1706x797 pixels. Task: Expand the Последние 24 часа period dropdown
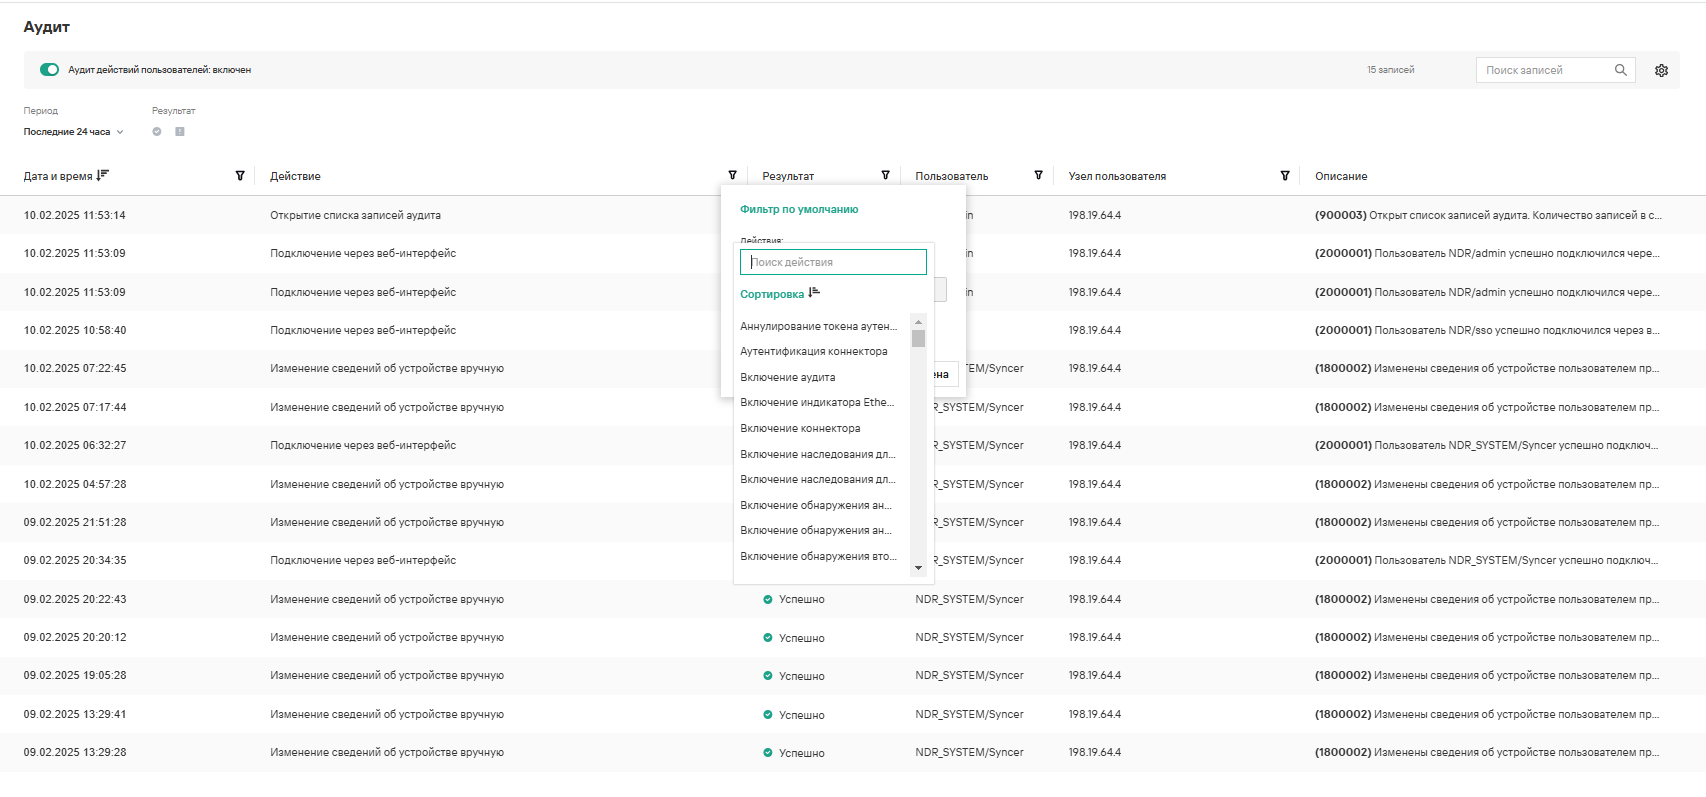[74, 132]
